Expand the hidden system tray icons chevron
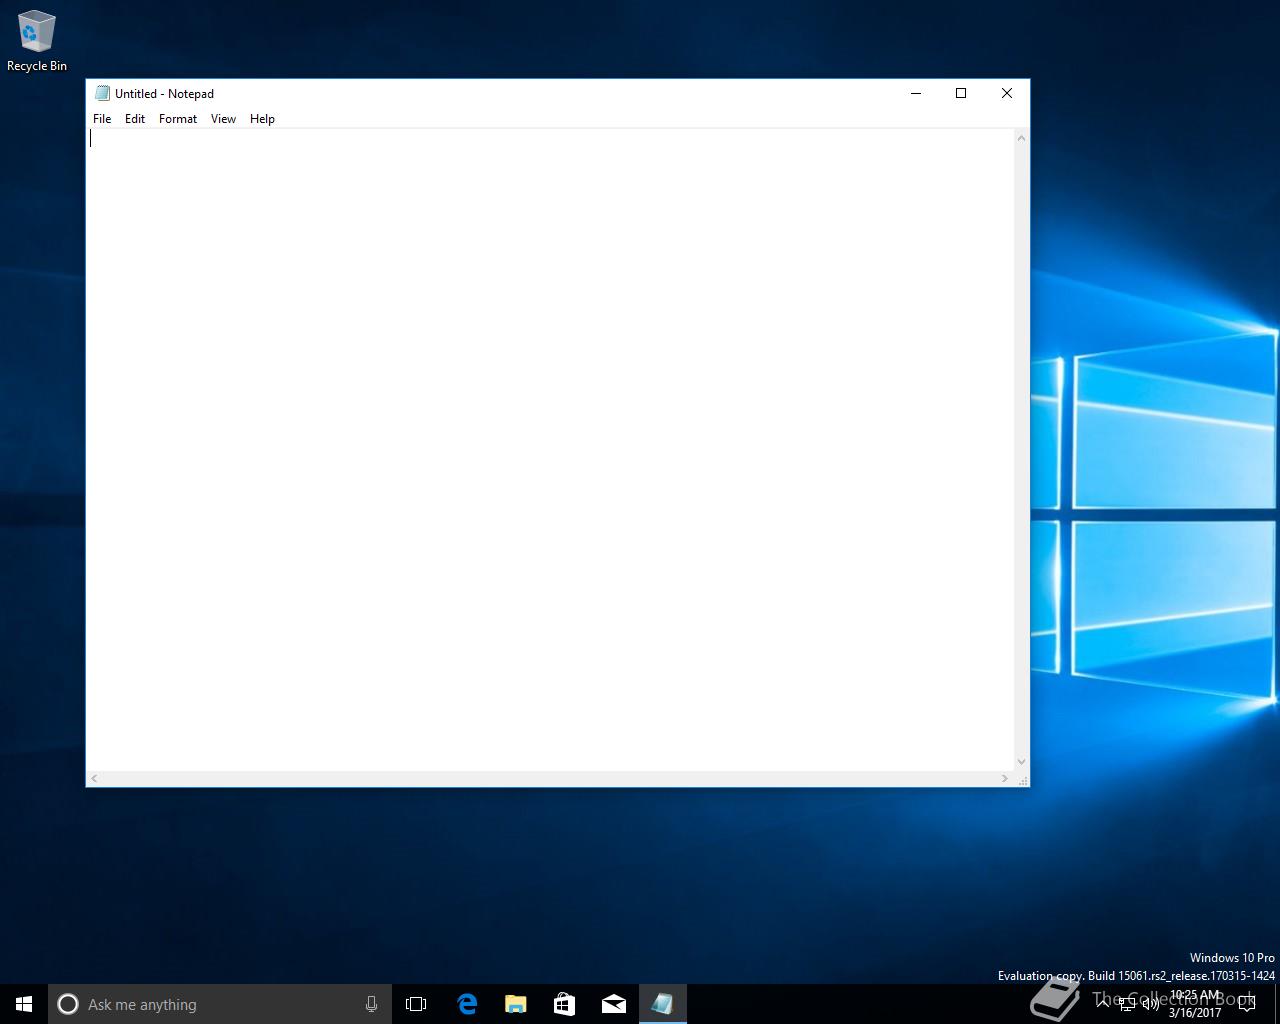The height and width of the screenshot is (1024, 1280). 1103,1003
